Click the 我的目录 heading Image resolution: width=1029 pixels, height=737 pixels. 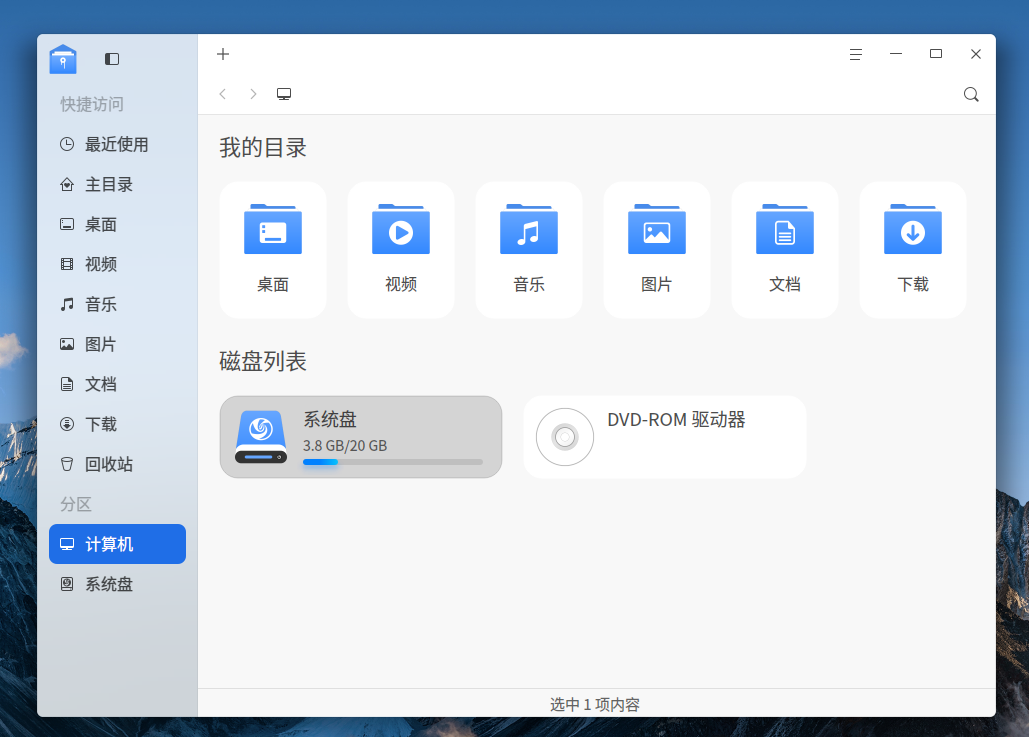tap(262, 148)
